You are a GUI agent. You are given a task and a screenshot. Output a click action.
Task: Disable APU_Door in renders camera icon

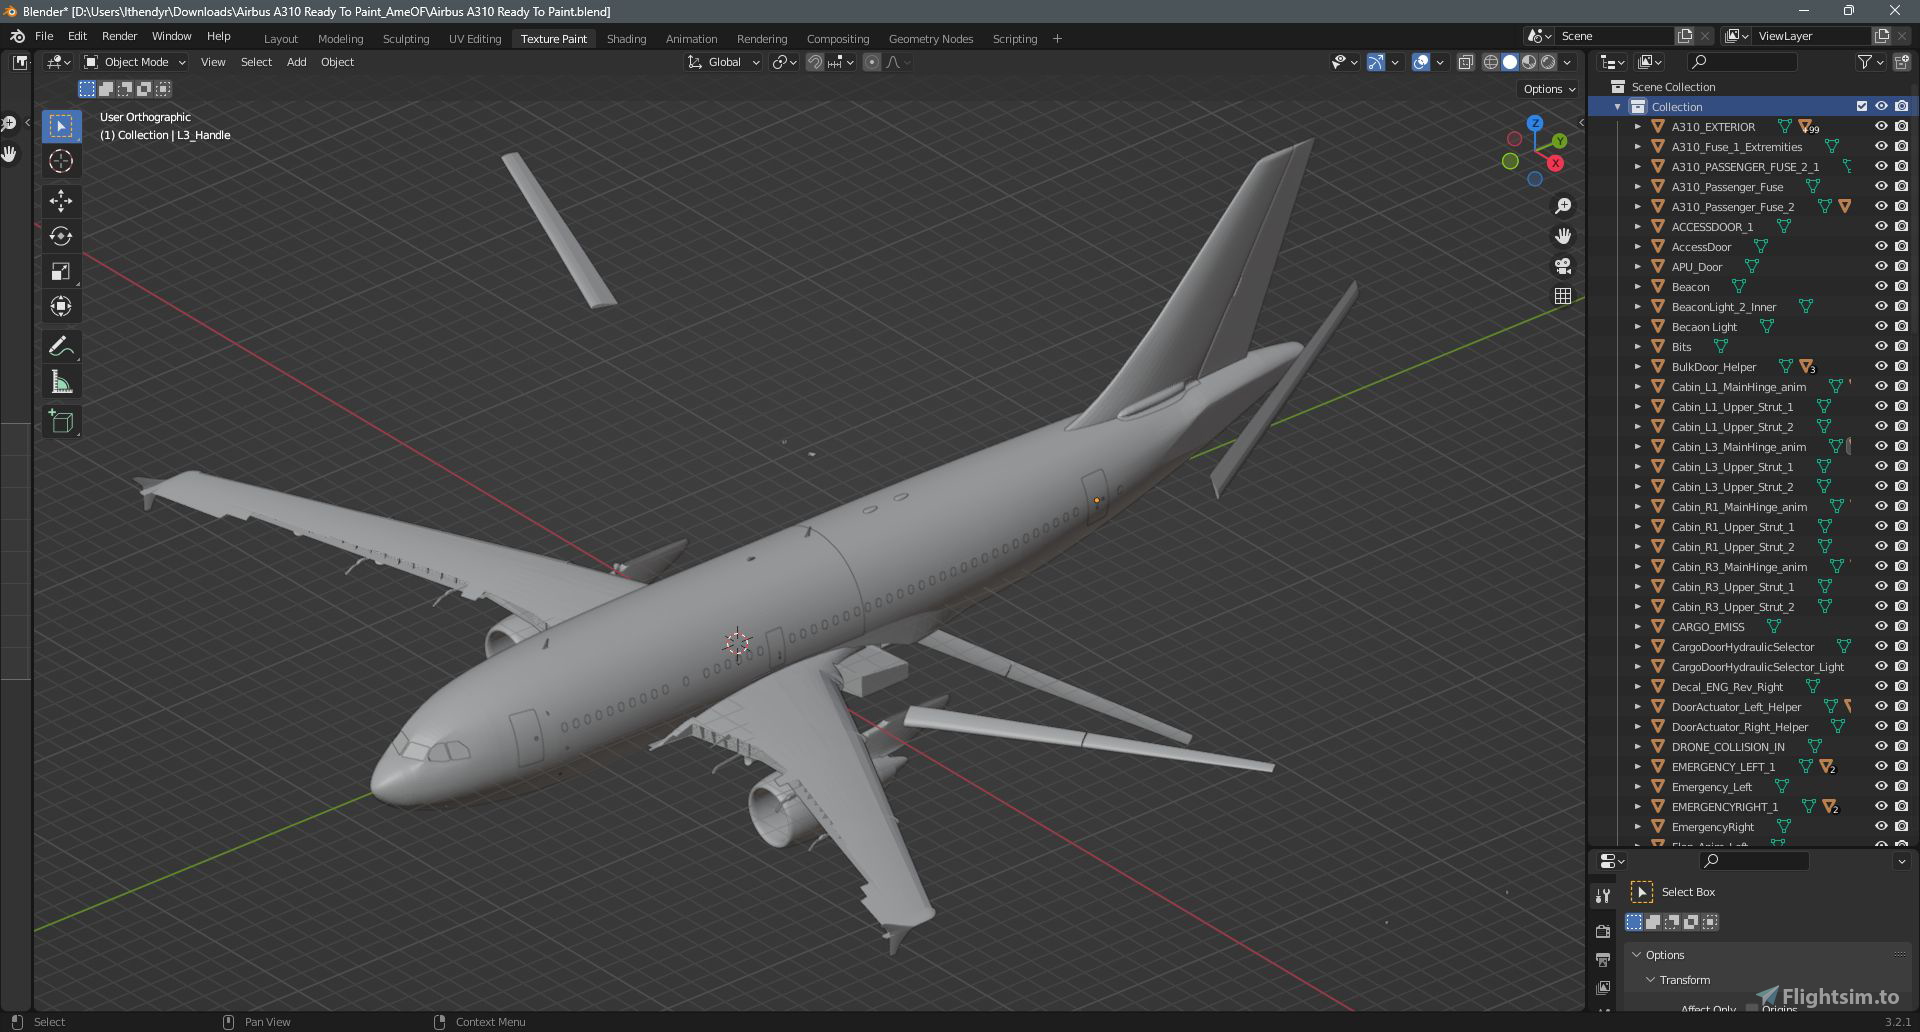tap(1901, 267)
